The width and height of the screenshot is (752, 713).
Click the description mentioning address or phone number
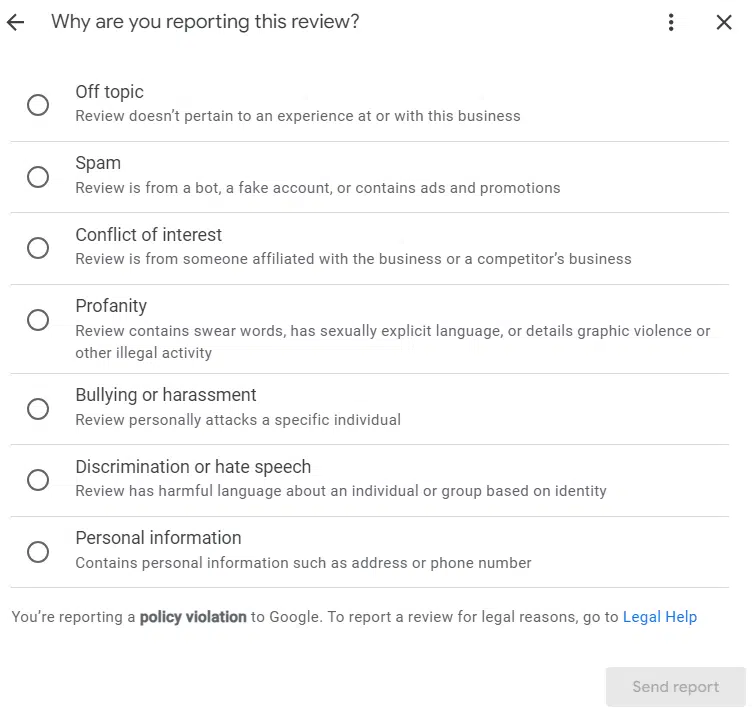tap(303, 563)
